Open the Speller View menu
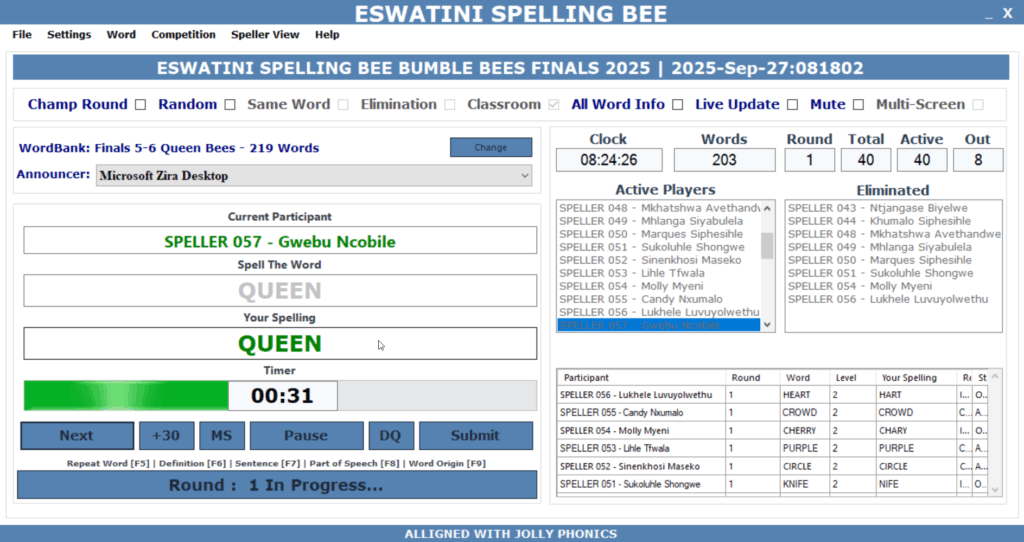The image size is (1024, 542). 265,34
